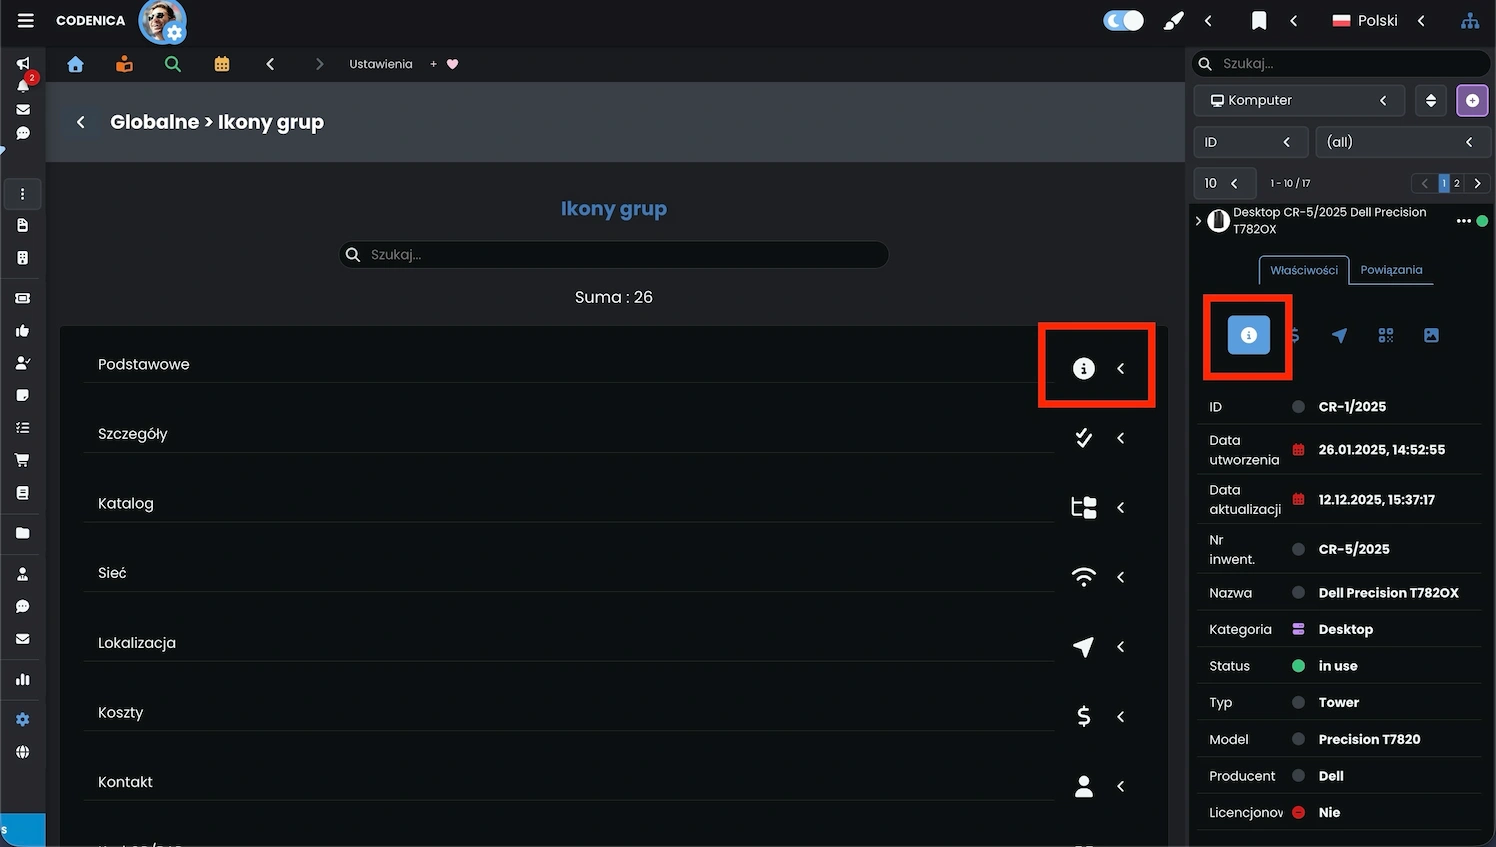
Task: Open the Komputer type dropdown
Action: pyautogui.click(x=1298, y=100)
